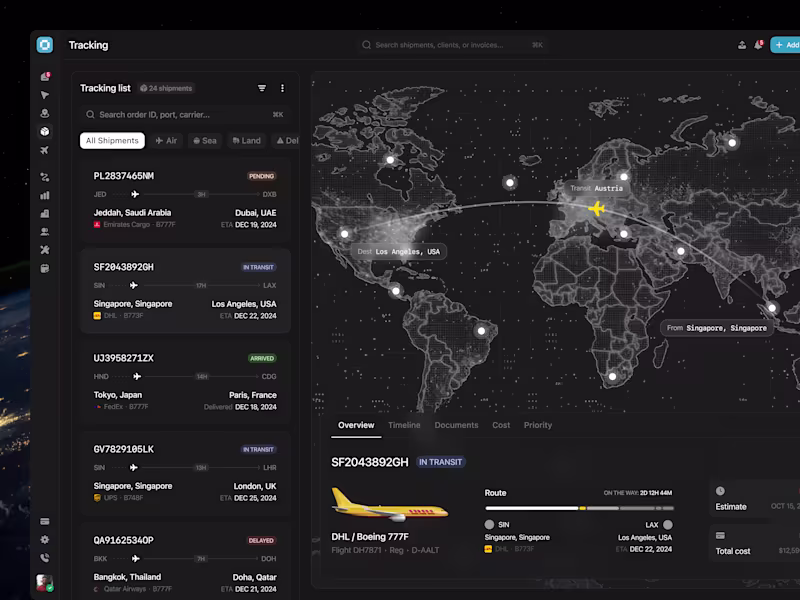This screenshot has width=800, height=600.
Task: Open the navigation arrow sidebar icon
Action: tap(45, 95)
